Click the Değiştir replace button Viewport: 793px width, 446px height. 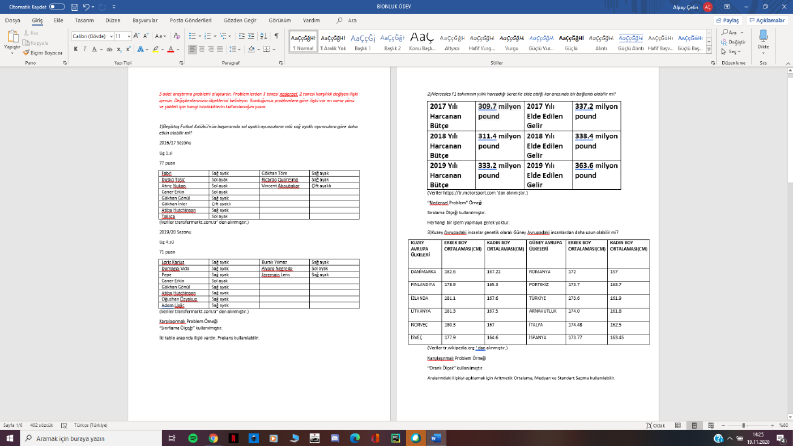733,42
